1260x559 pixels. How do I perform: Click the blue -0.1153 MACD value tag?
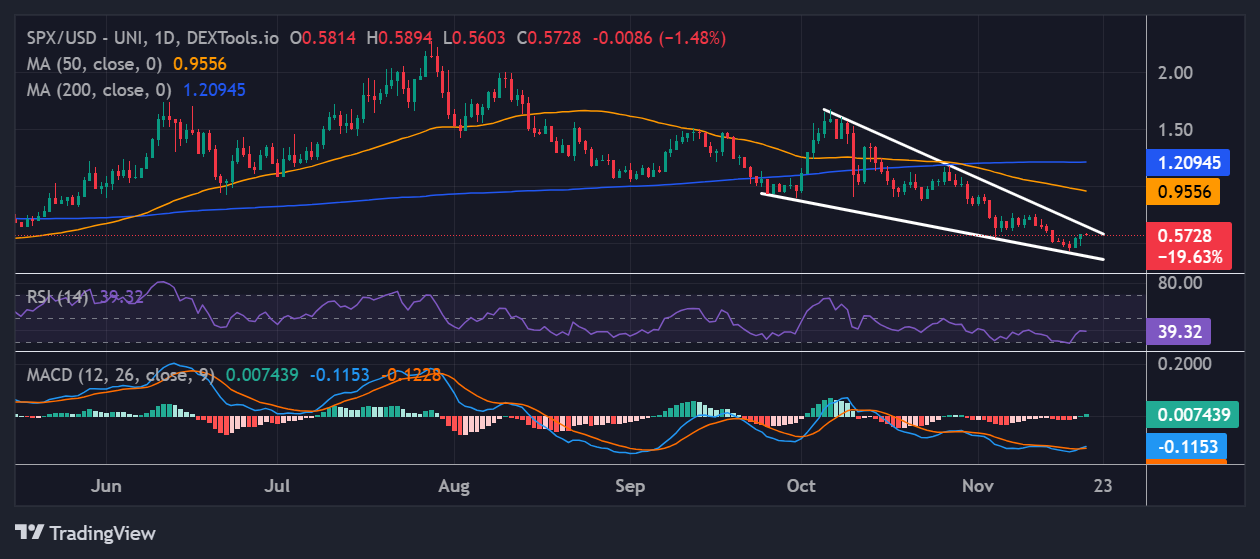pyautogui.click(x=1185, y=446)
